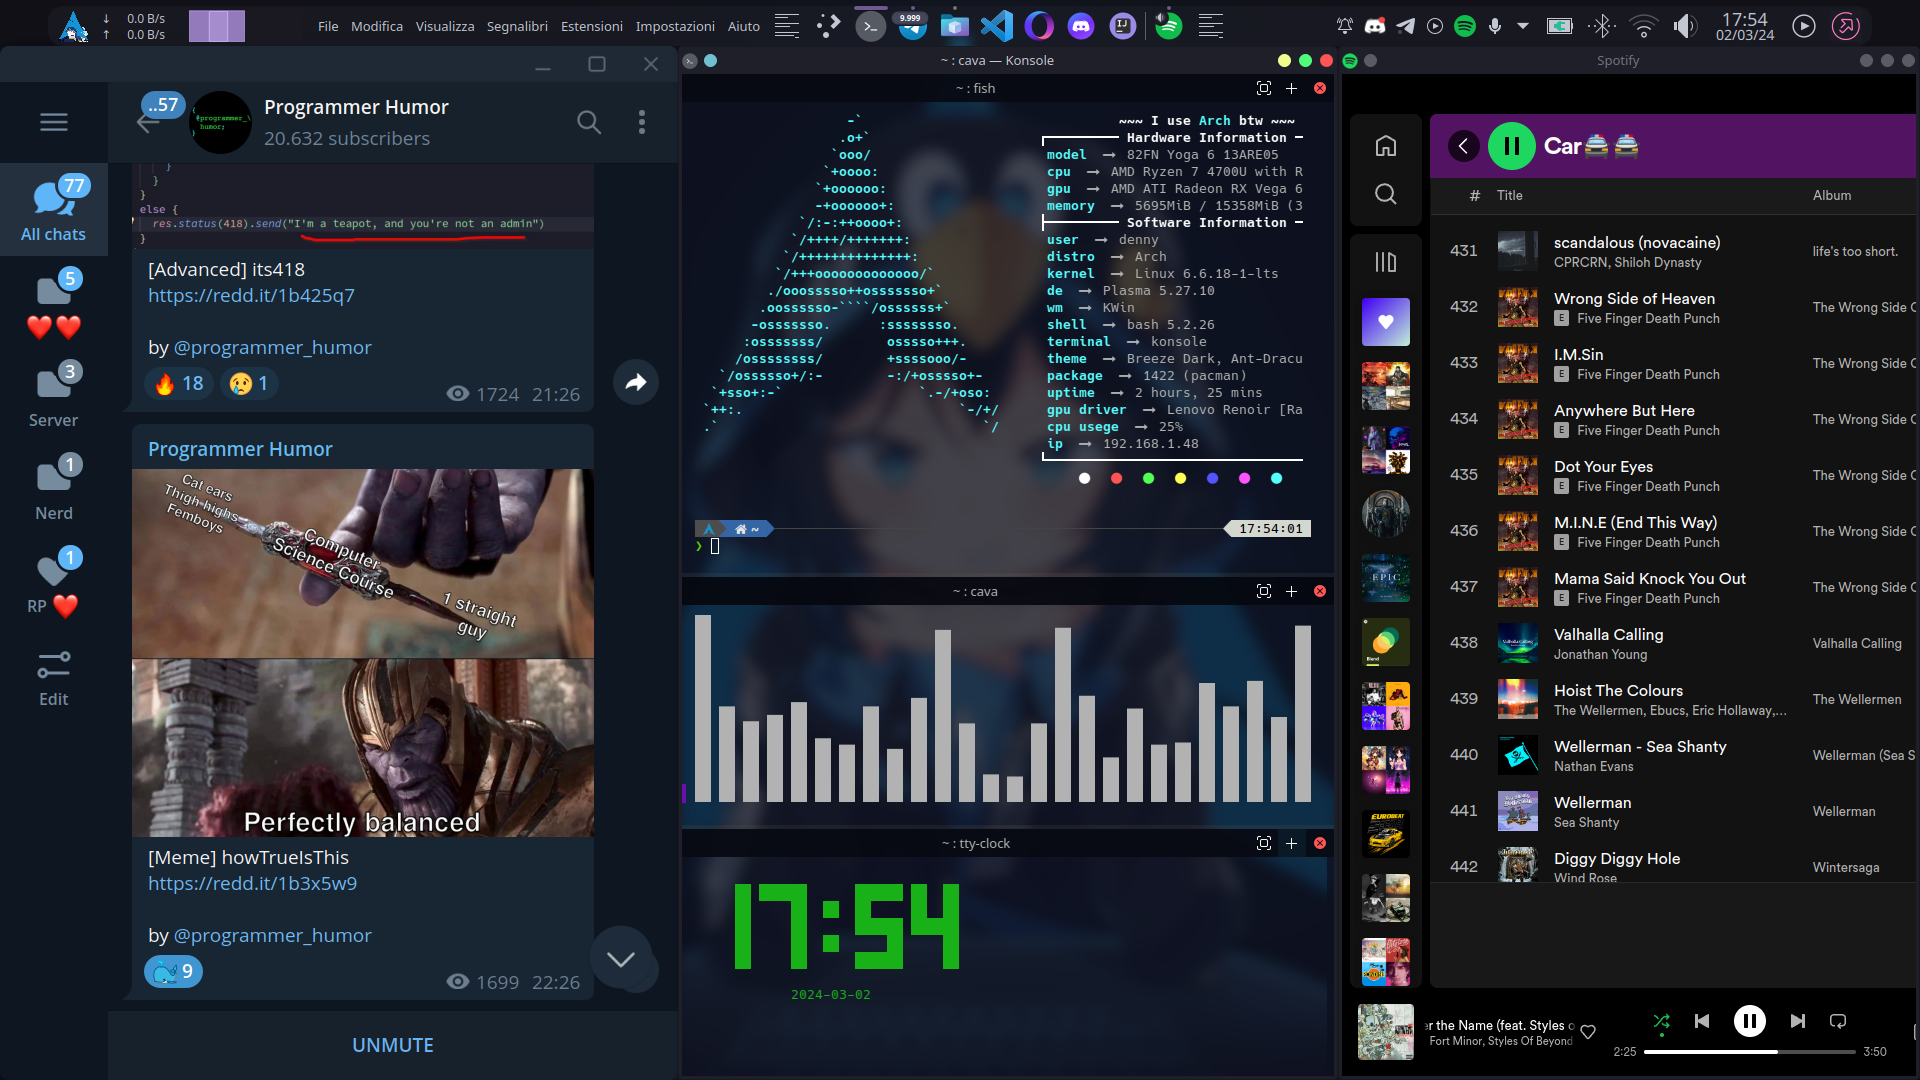Image resolution: width=1920 pixels, height=1080 pixels.
Task: Launch Visual Studio Code from taskbar
Action: pyautogui.click(x=996, y=26)
